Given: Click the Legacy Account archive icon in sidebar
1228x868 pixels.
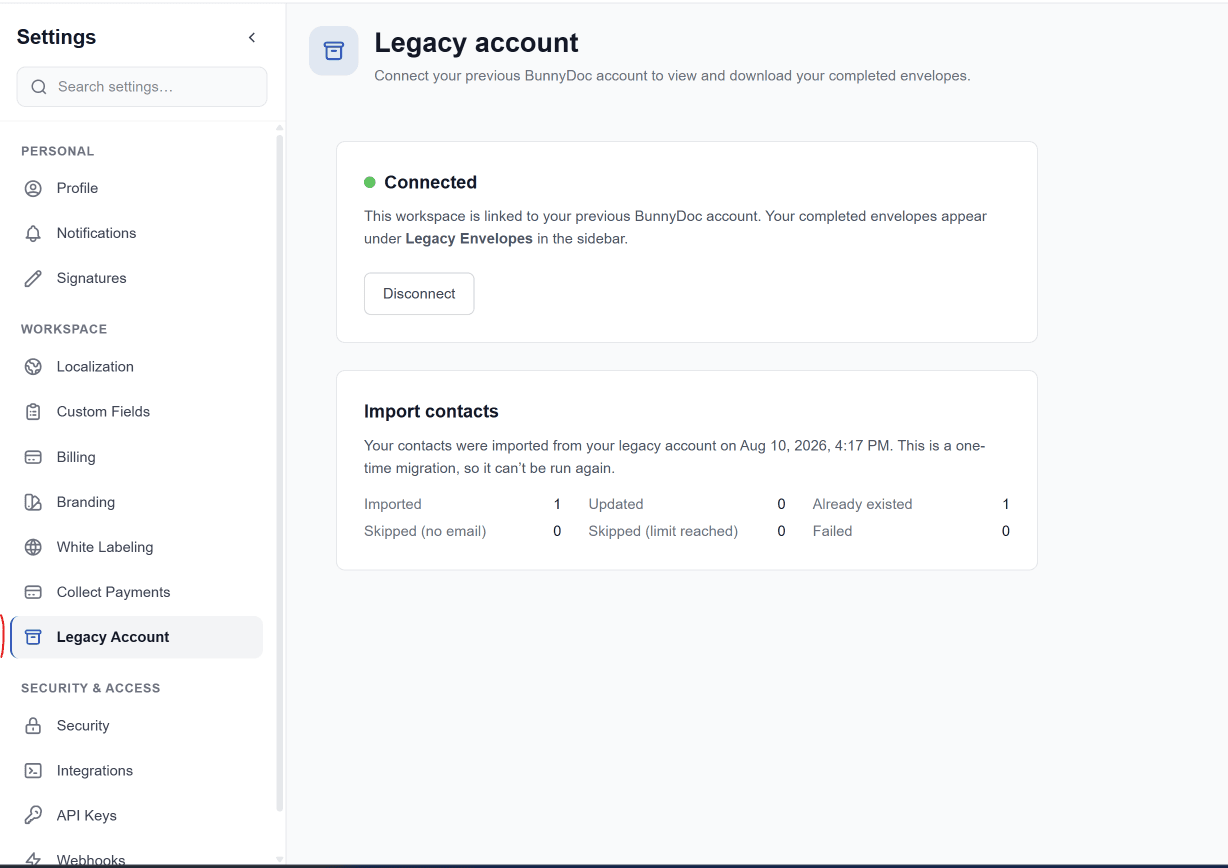Looking at the screenshot, I should coord(33,637).
